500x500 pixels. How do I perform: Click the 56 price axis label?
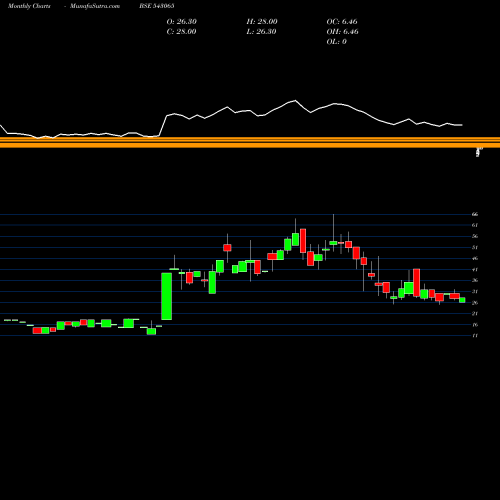[475, 236]
